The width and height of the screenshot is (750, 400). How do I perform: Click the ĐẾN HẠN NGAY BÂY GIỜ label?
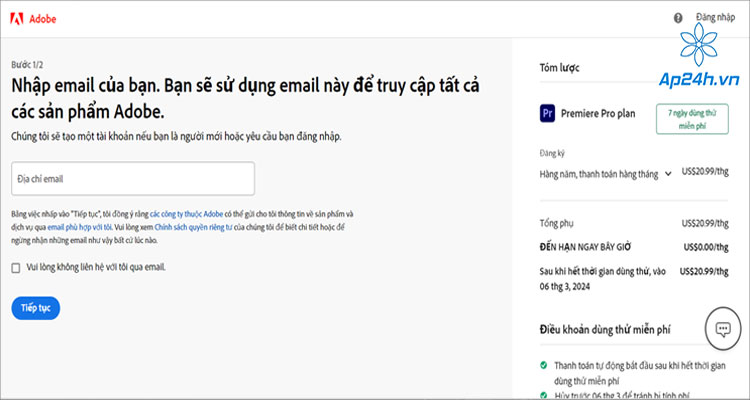pos(585,247)
